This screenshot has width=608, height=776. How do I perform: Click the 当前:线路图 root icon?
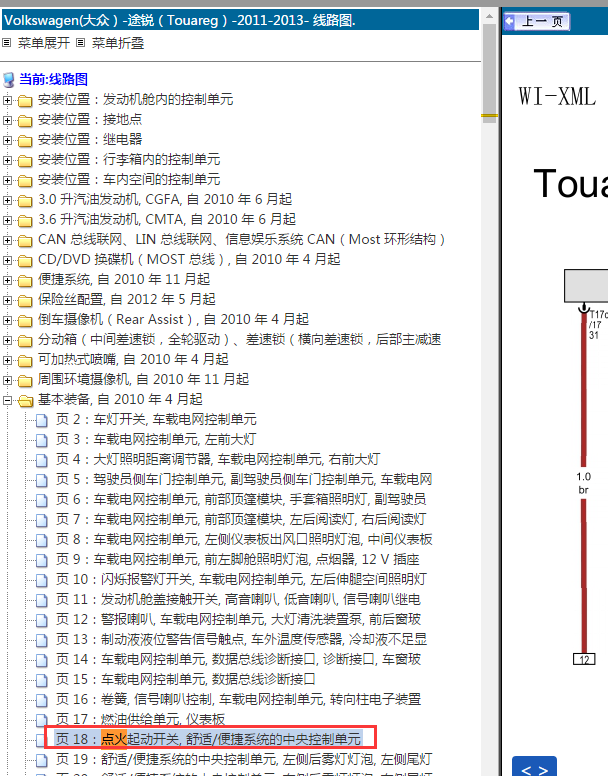pyautogui.click(x=8, y=80)
